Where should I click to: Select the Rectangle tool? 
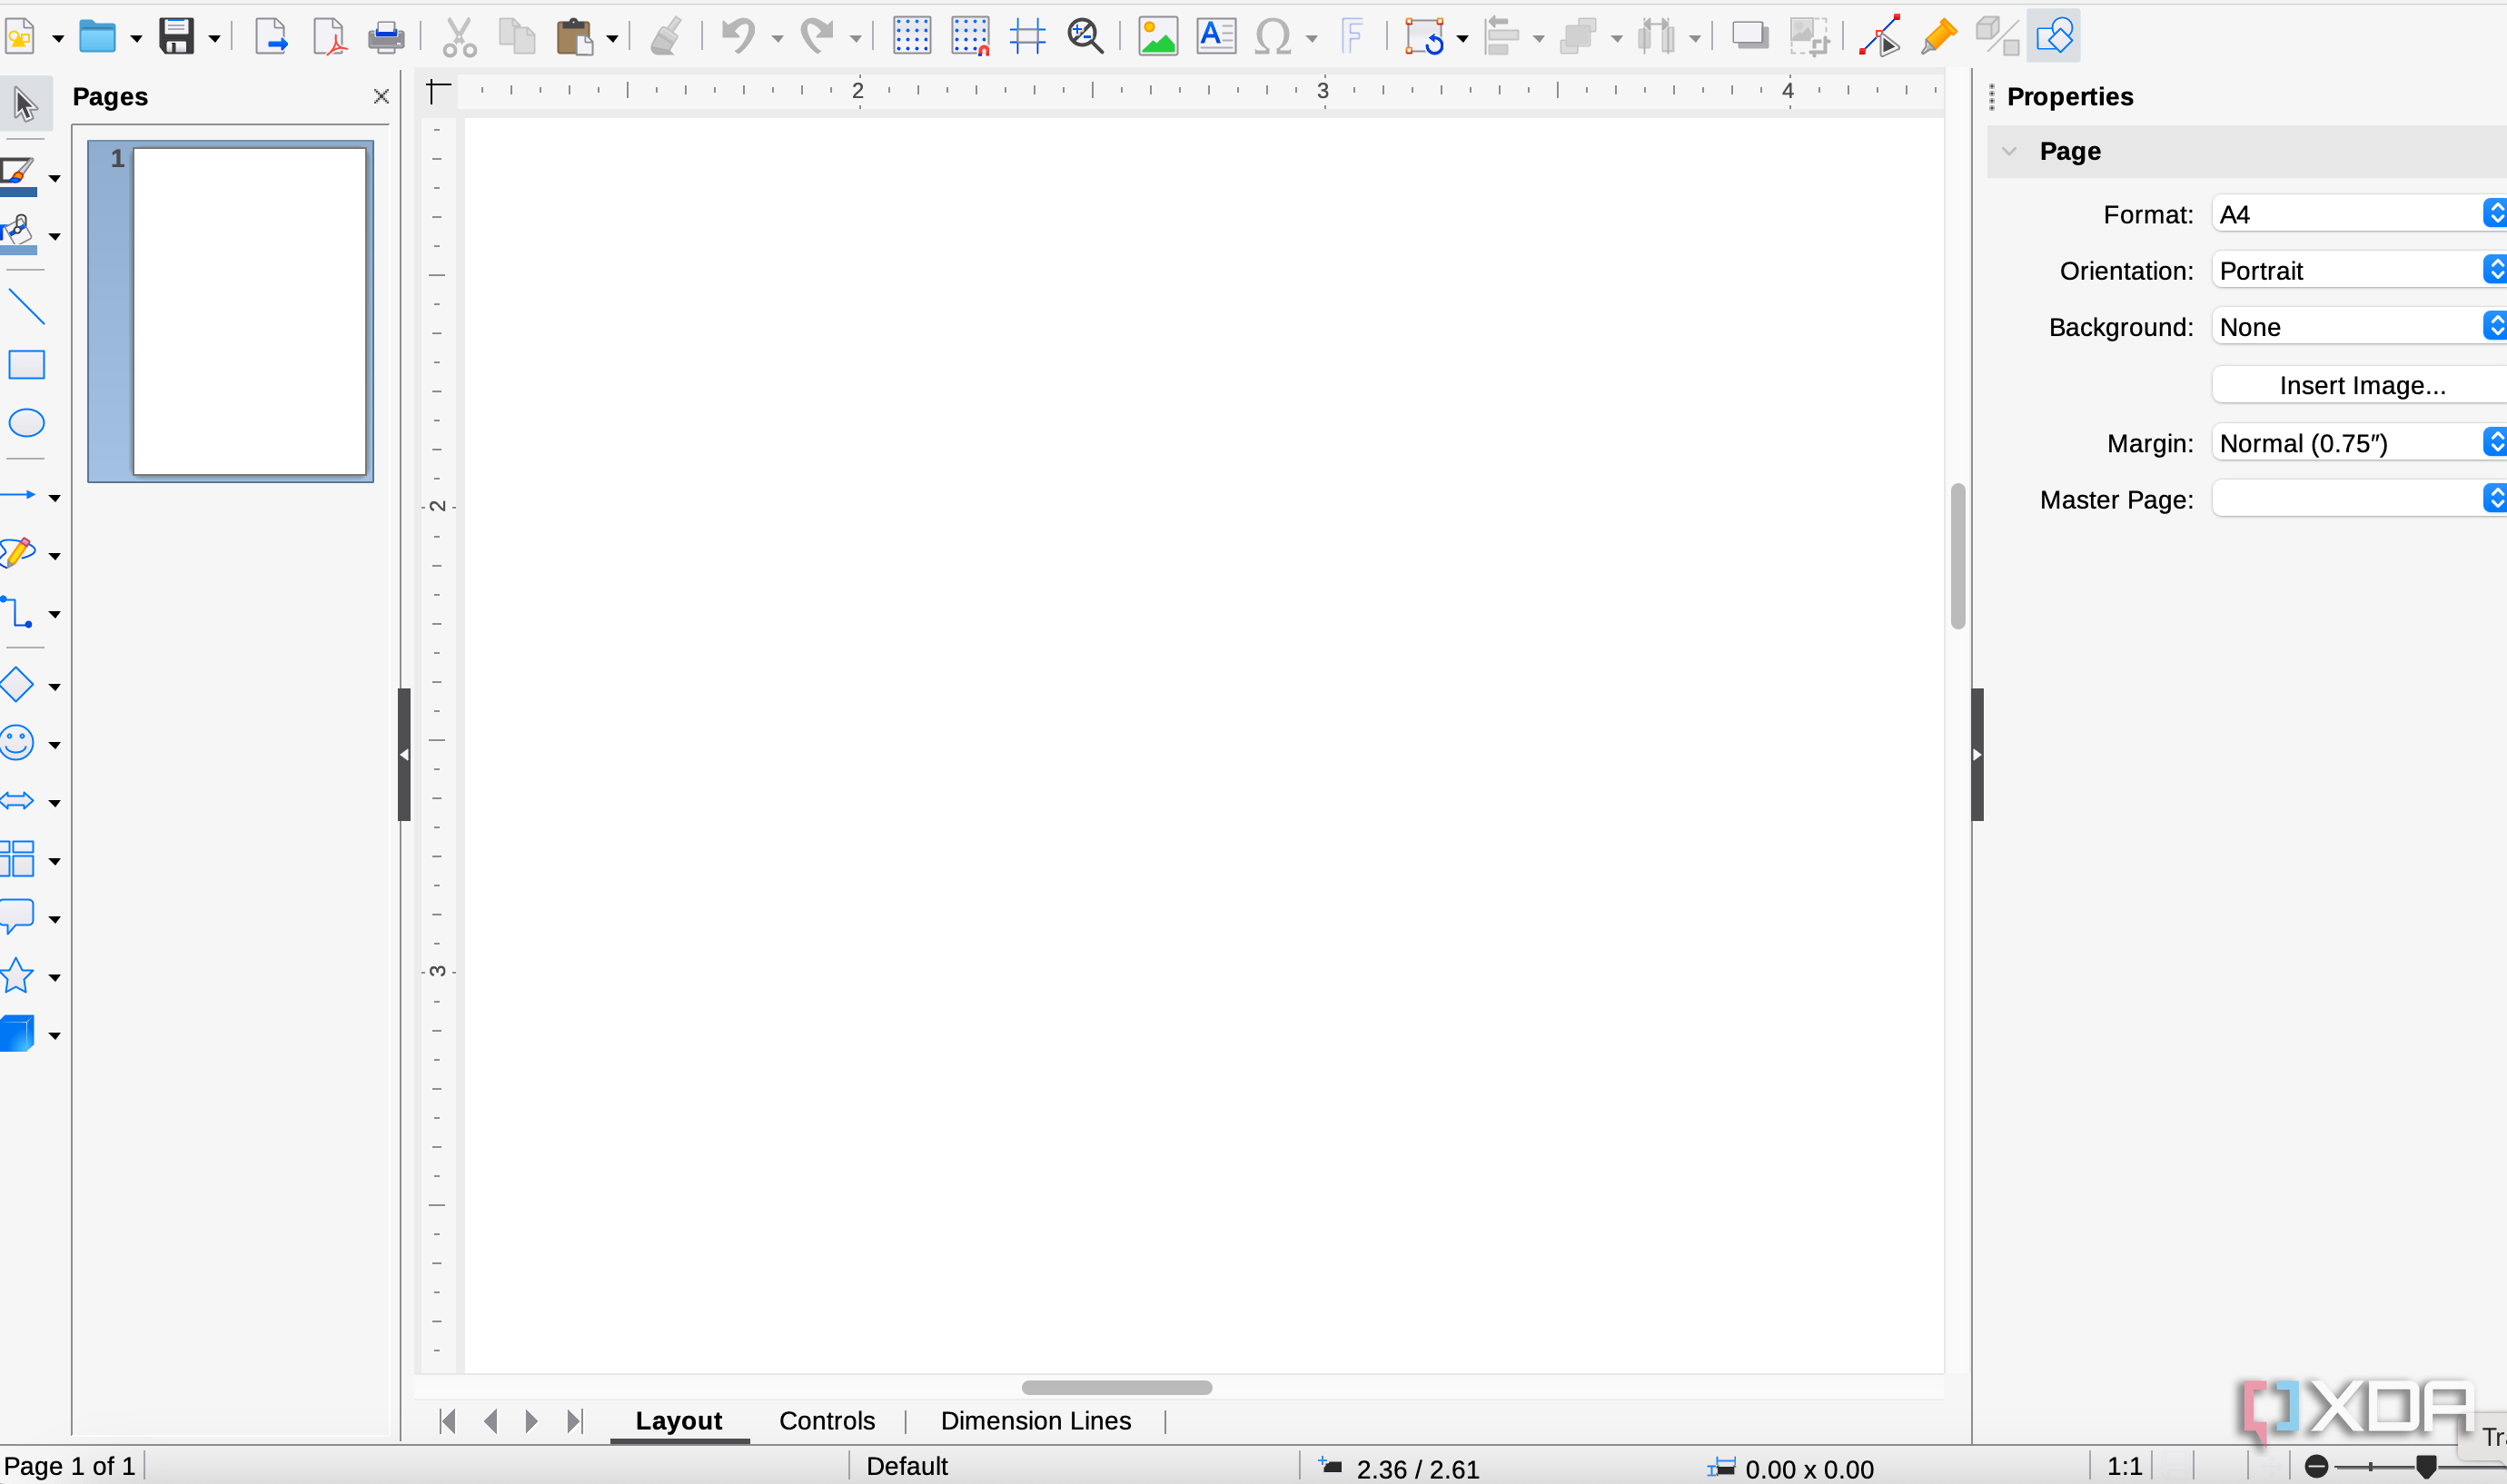26,365
